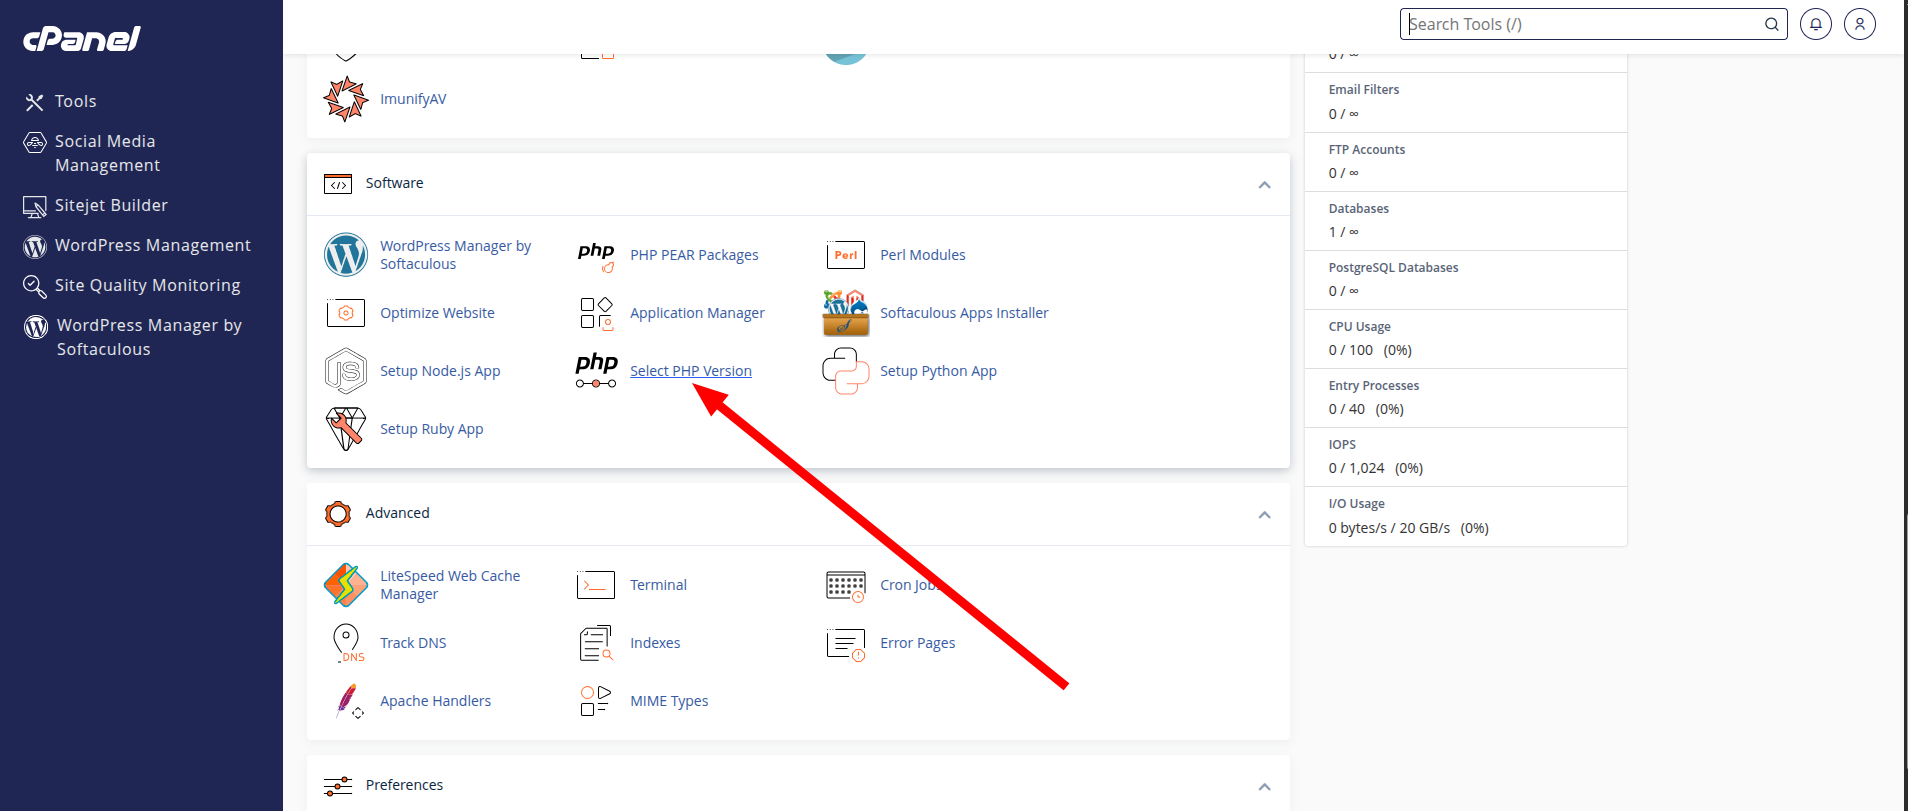Click the CPU Usage statistic label
1908x811 pixels.
tap(1359, 327)
